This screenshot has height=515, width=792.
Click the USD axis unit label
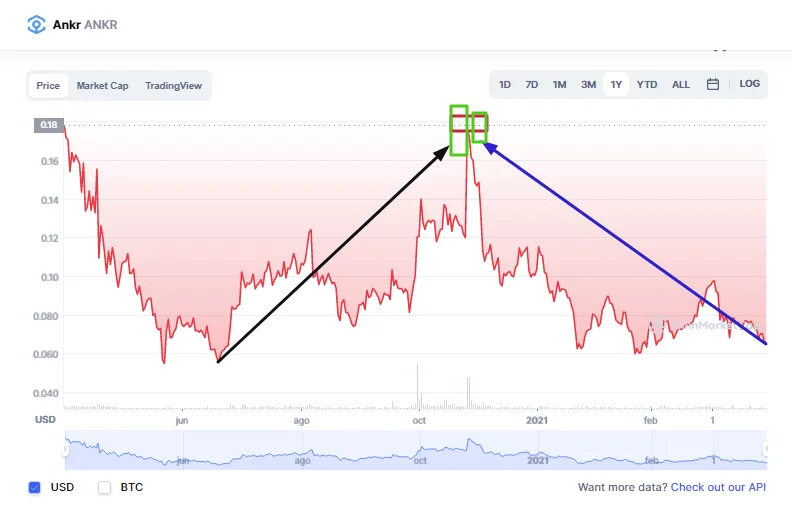[x=45, y=420]
